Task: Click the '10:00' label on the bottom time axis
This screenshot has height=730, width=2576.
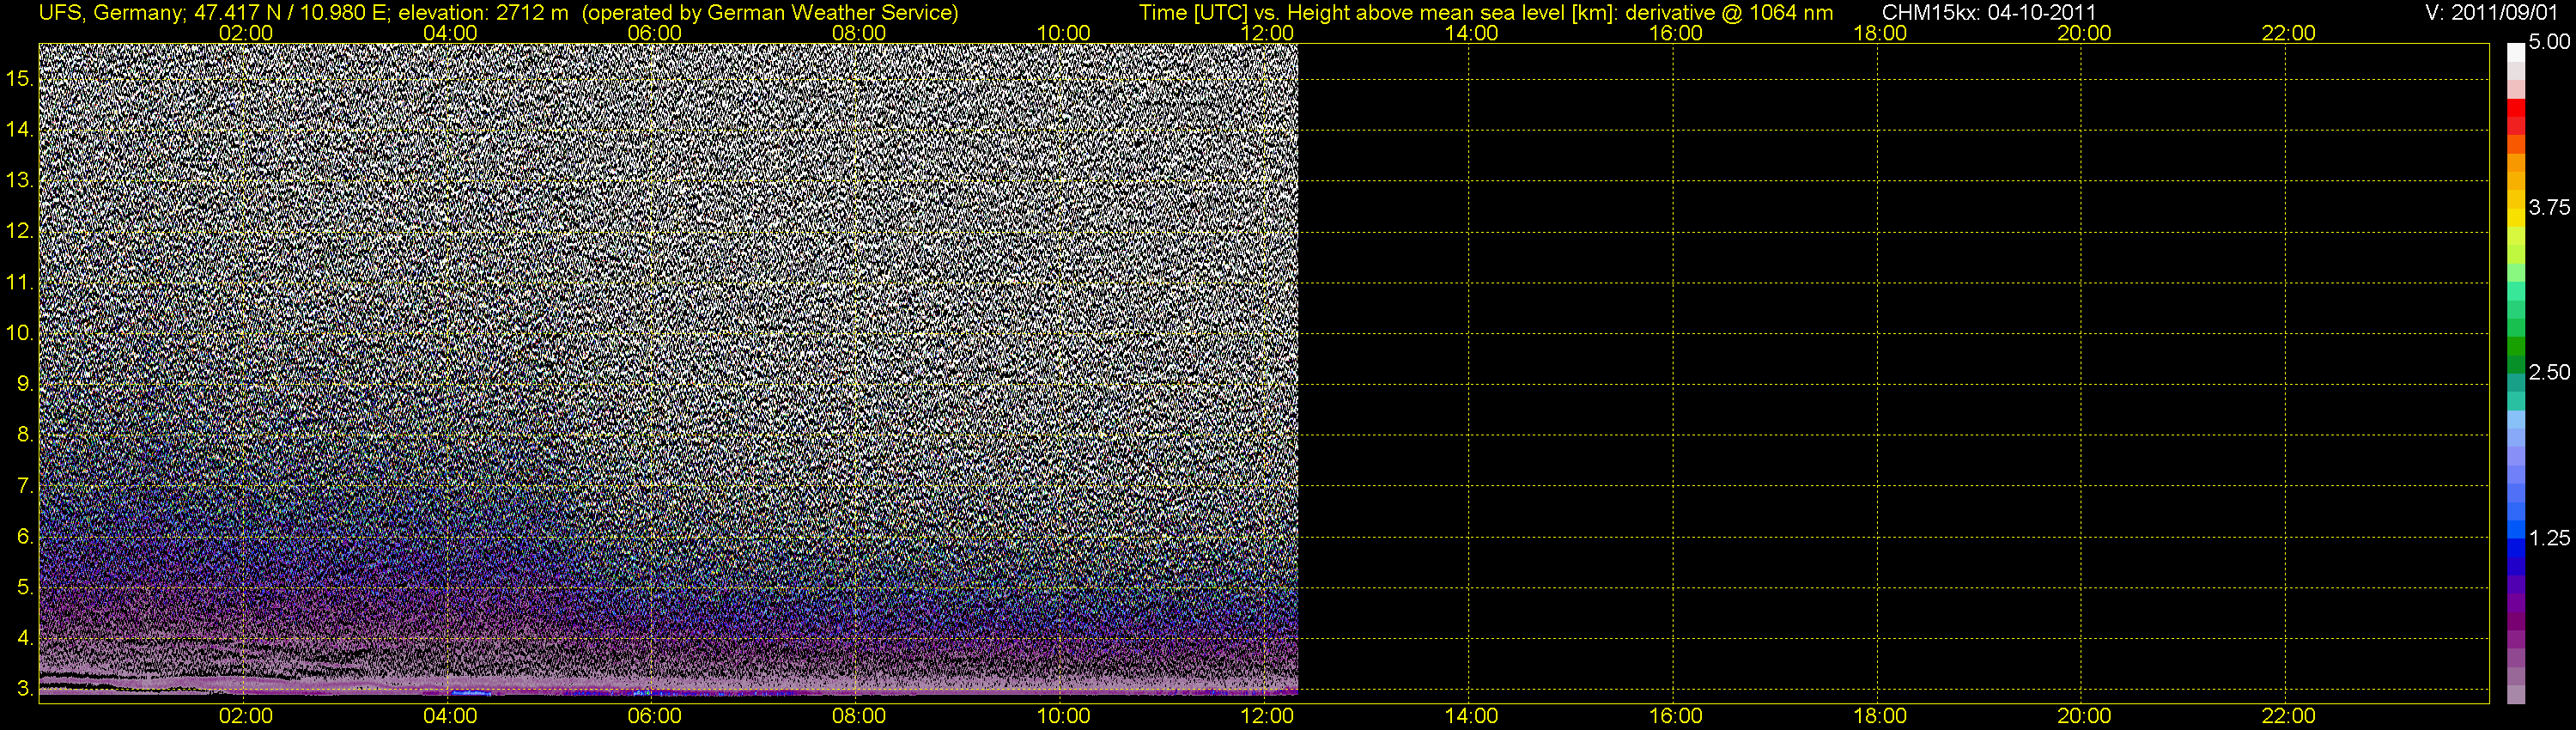Action: [1063, 716]
